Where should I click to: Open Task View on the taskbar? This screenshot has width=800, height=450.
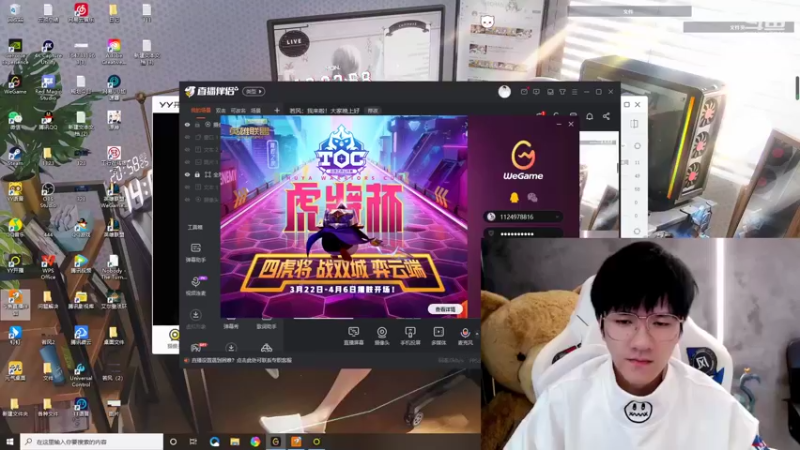(x=193, y=441)
